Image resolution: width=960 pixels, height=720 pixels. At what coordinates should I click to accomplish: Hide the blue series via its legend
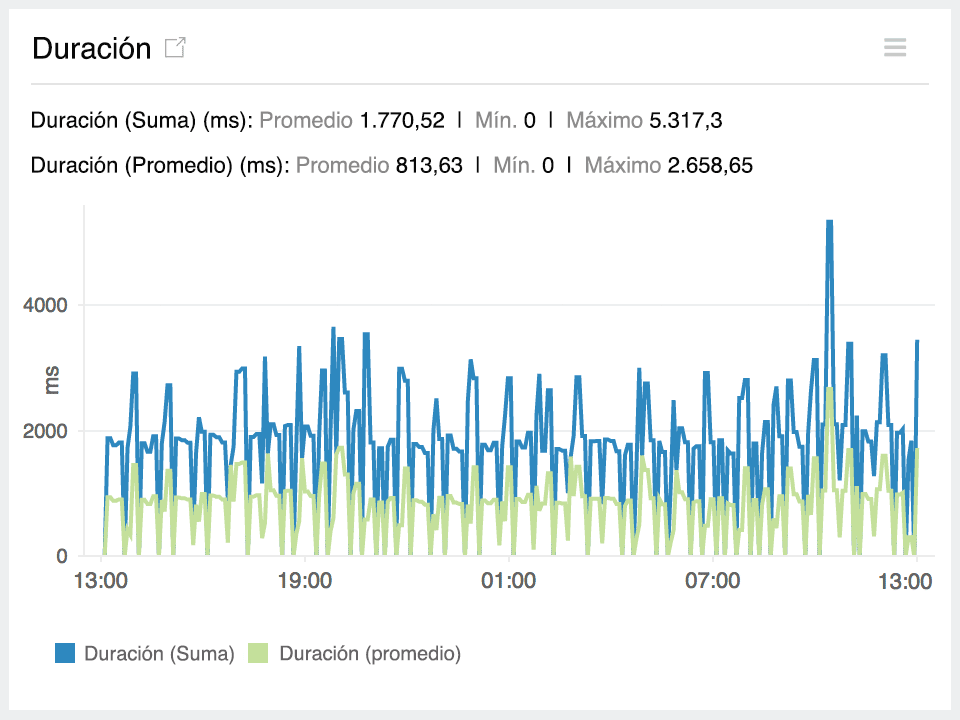pyautogui.click(x=63, y=653)
